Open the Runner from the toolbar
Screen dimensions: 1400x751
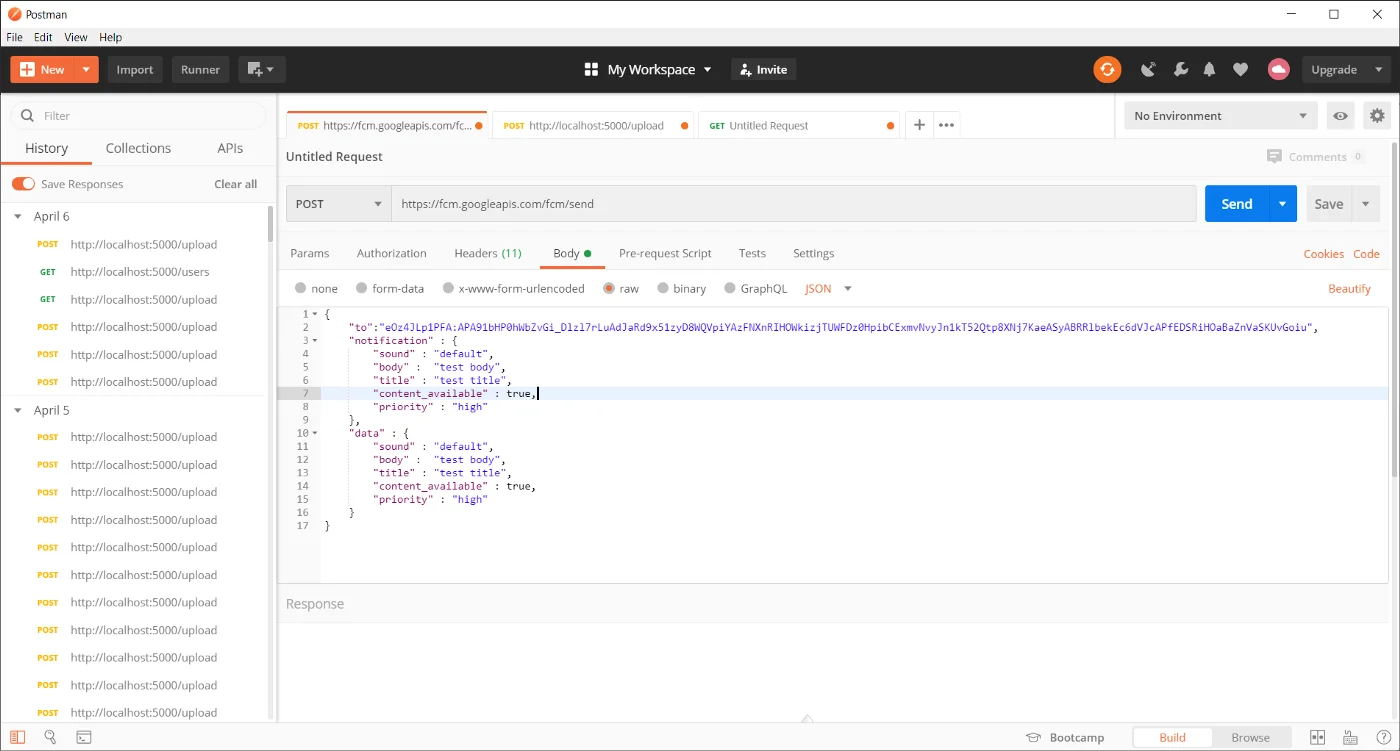pos(199,69)
